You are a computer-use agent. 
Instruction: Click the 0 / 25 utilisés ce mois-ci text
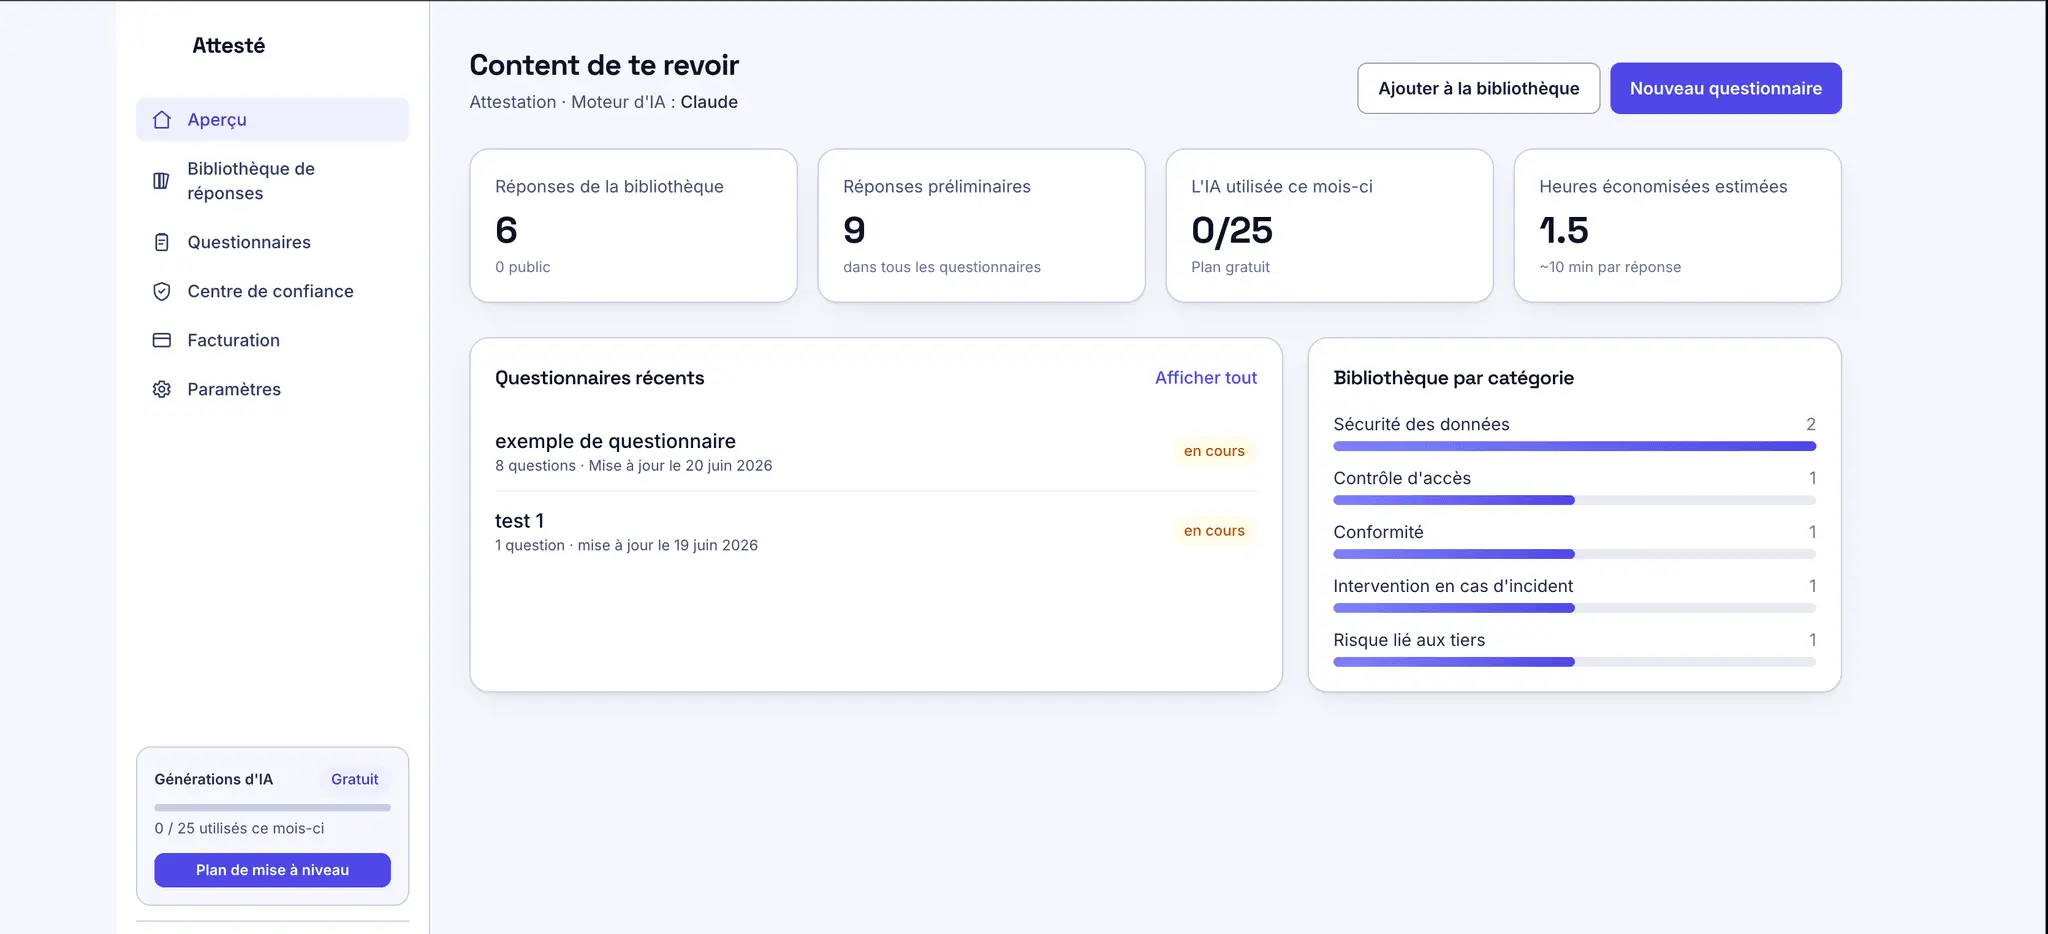[x=239, y=828]
